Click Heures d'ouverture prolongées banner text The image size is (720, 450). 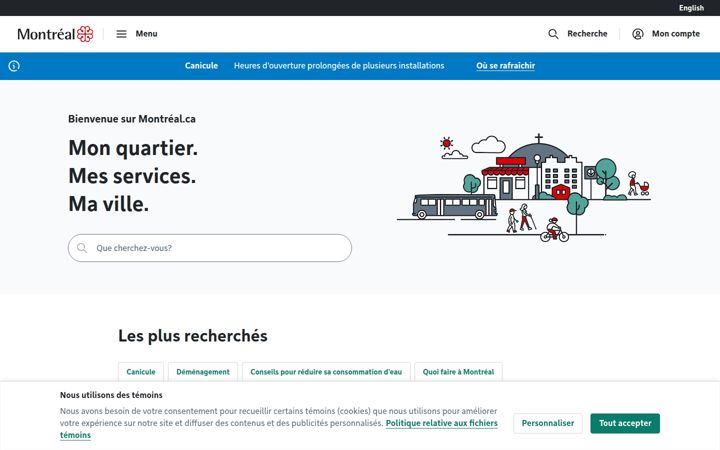click(339, 66)
